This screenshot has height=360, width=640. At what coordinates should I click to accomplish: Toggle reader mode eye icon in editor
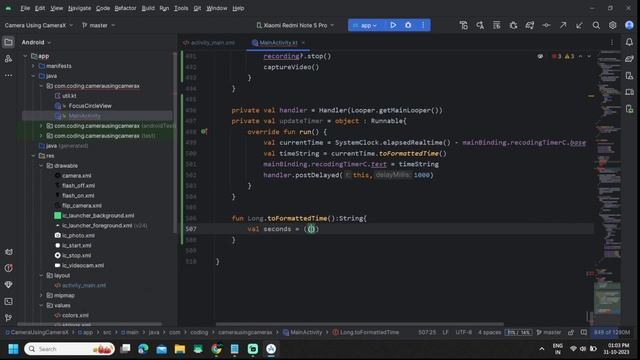[x=540, y=56]
